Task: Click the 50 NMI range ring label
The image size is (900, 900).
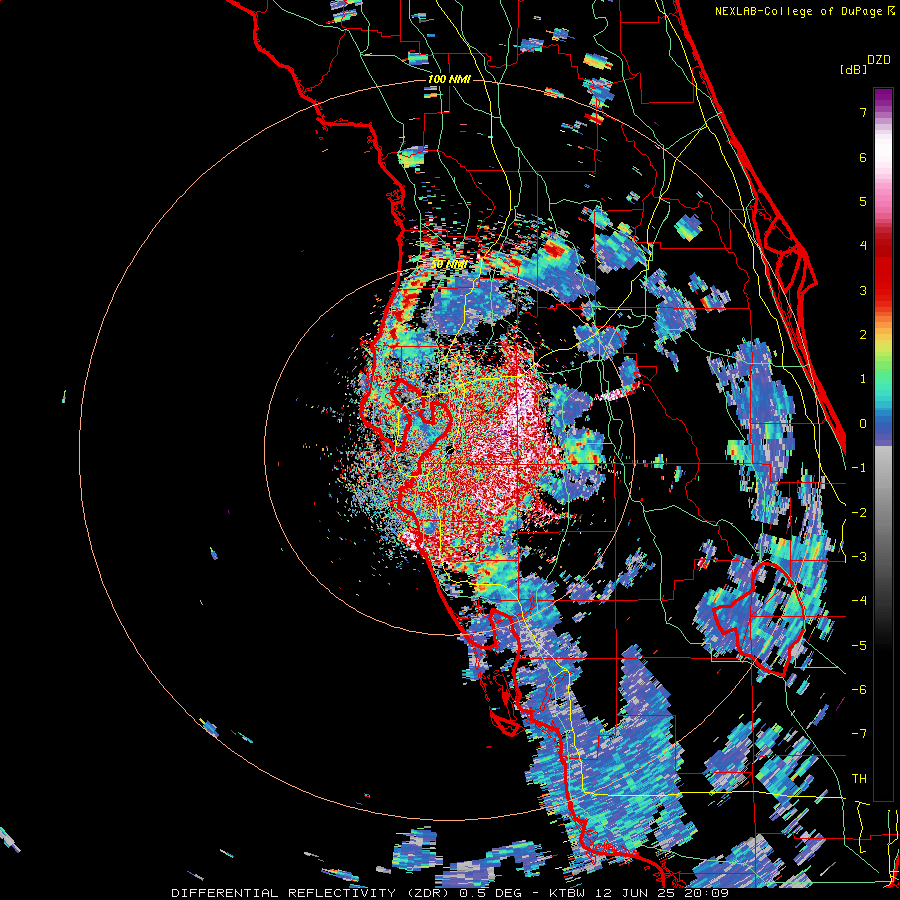Action: pyautogui.click(x=448, y=264)
